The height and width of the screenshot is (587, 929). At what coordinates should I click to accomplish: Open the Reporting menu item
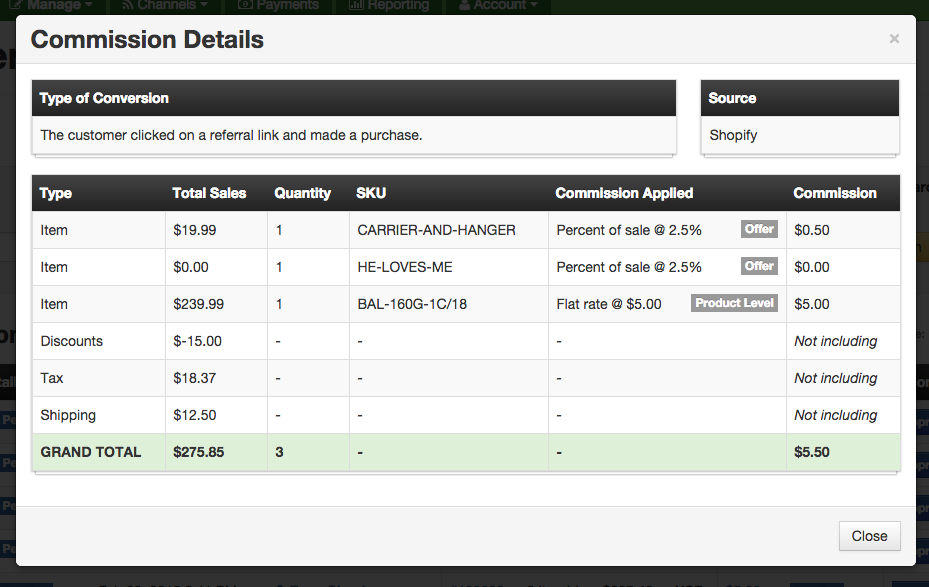tap(389, 5)
